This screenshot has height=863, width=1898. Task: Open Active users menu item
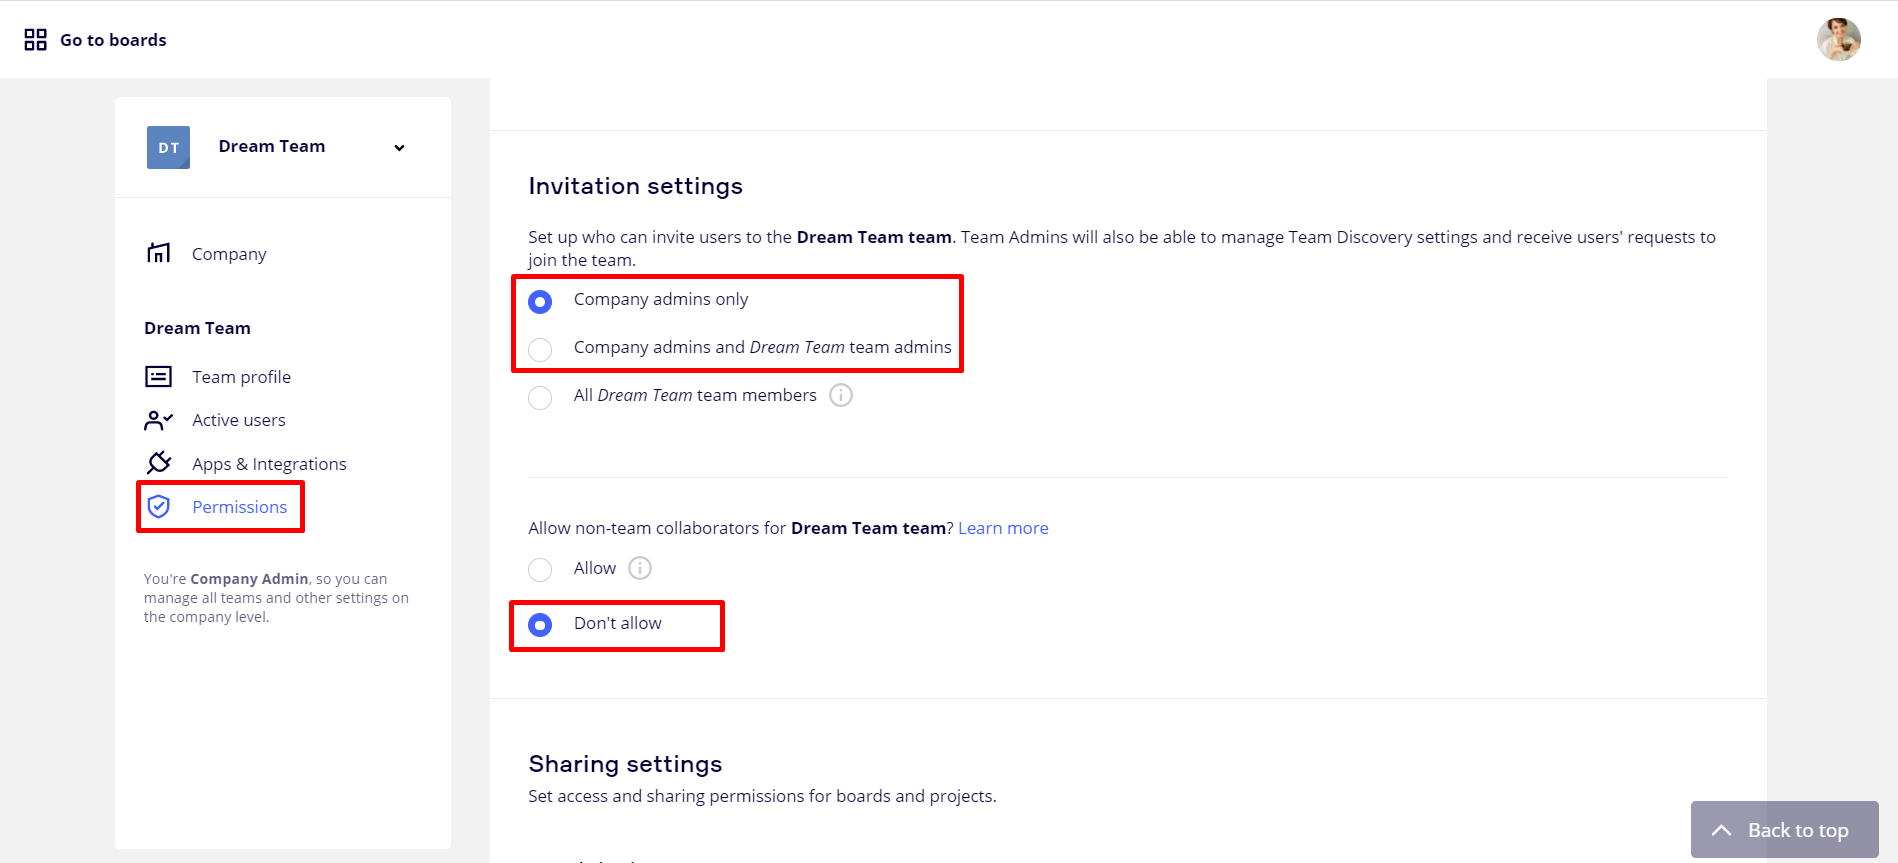click(239, 420)
